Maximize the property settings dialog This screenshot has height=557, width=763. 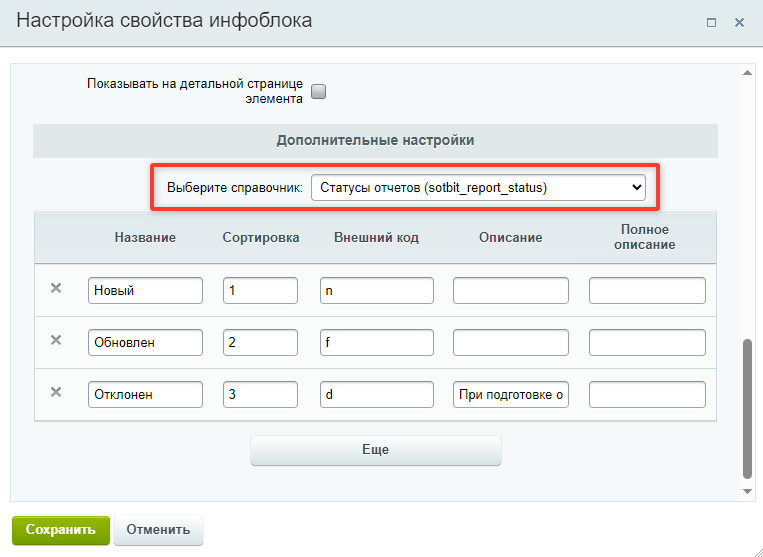click(711, 23)
